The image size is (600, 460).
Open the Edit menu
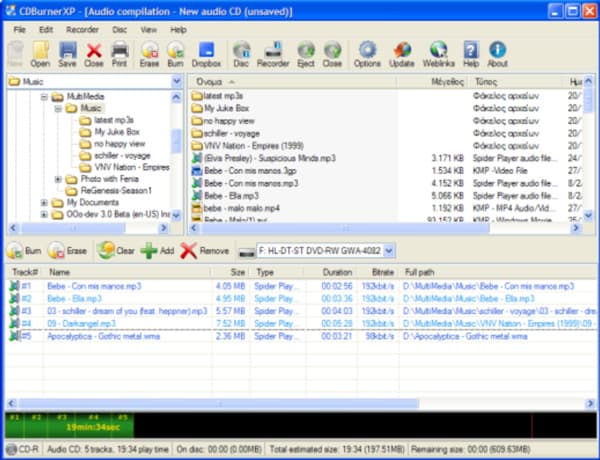pyautogui.click(x=46, y=29)
